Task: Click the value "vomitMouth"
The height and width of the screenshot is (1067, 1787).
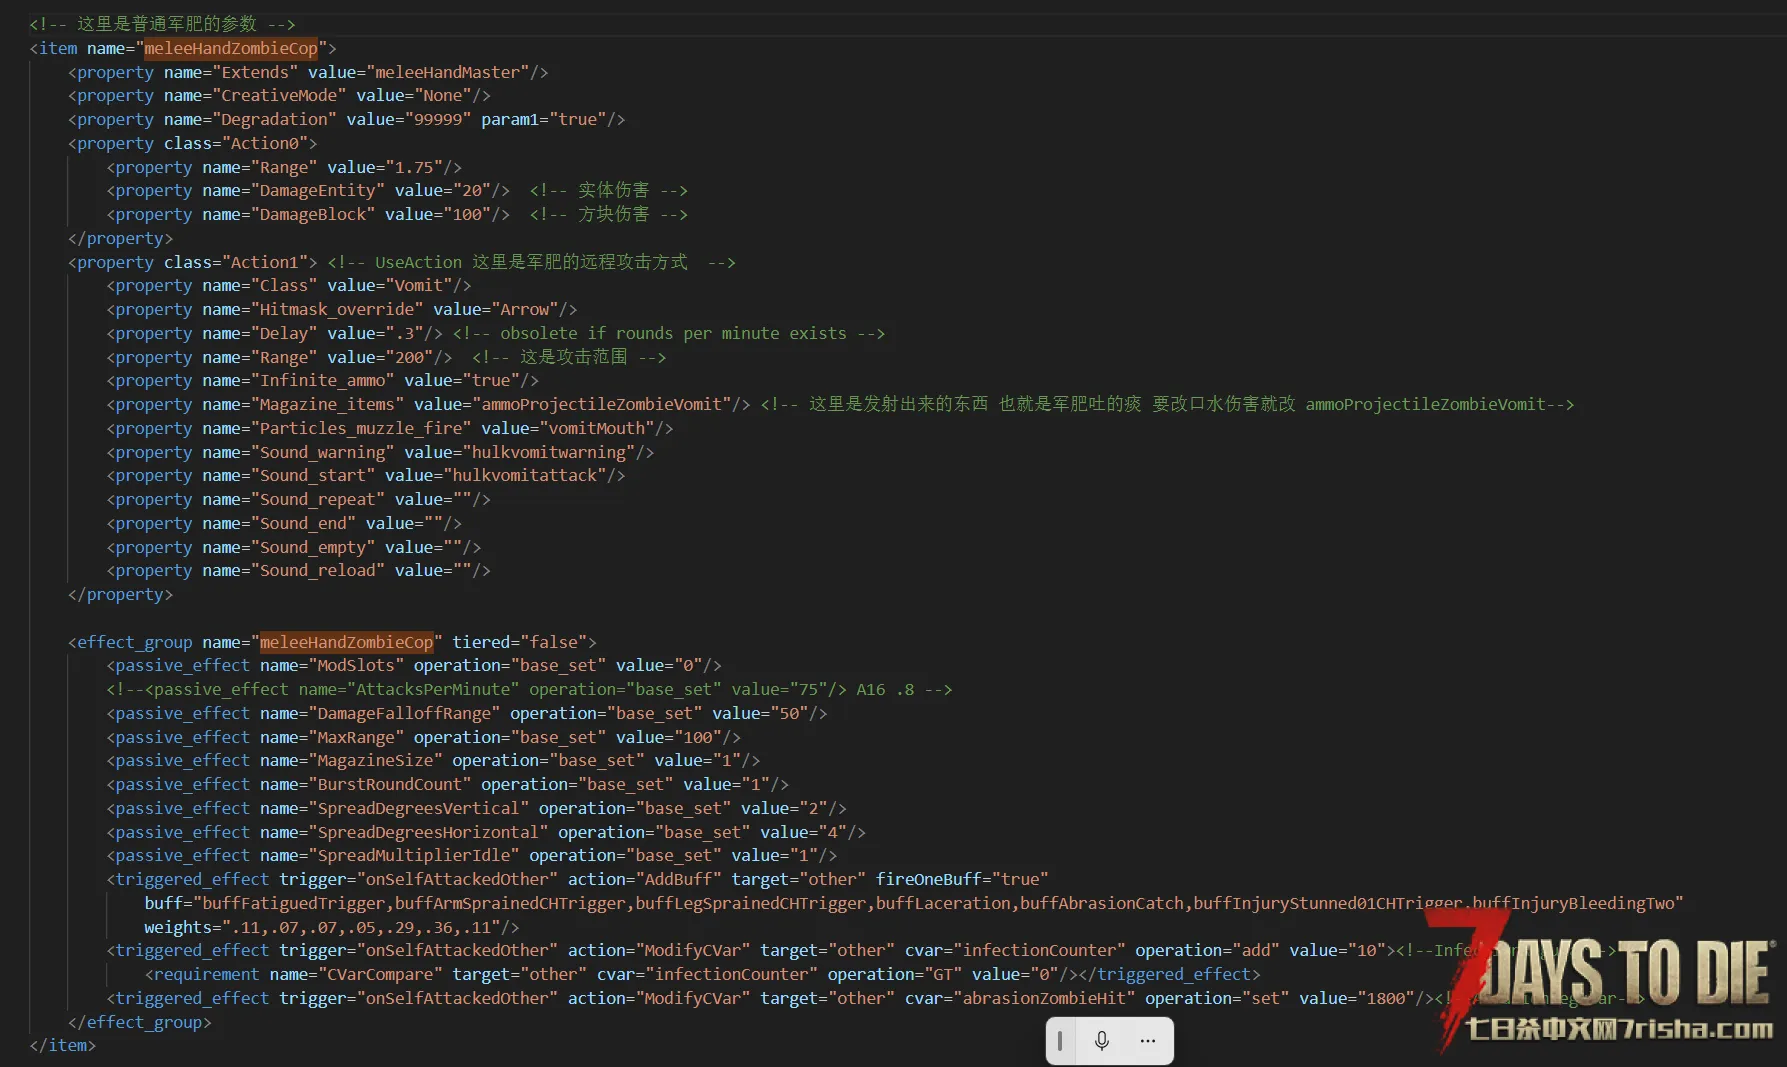Action: tap(596, 429)
